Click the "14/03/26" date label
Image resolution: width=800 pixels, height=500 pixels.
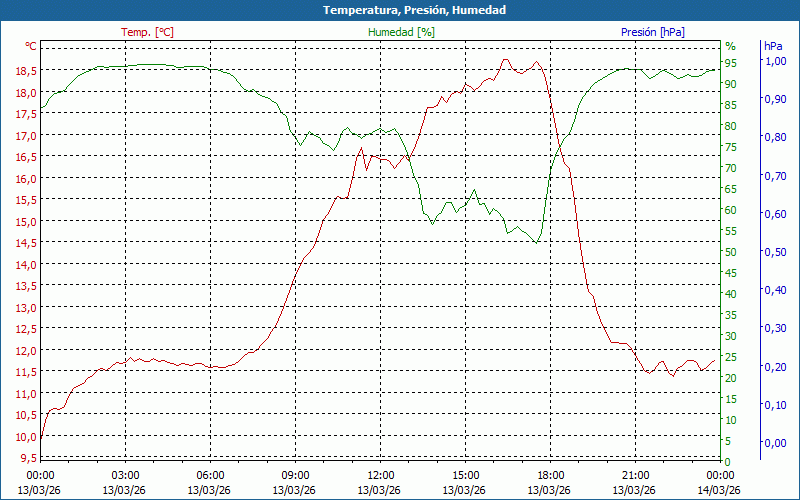[720, 490]
